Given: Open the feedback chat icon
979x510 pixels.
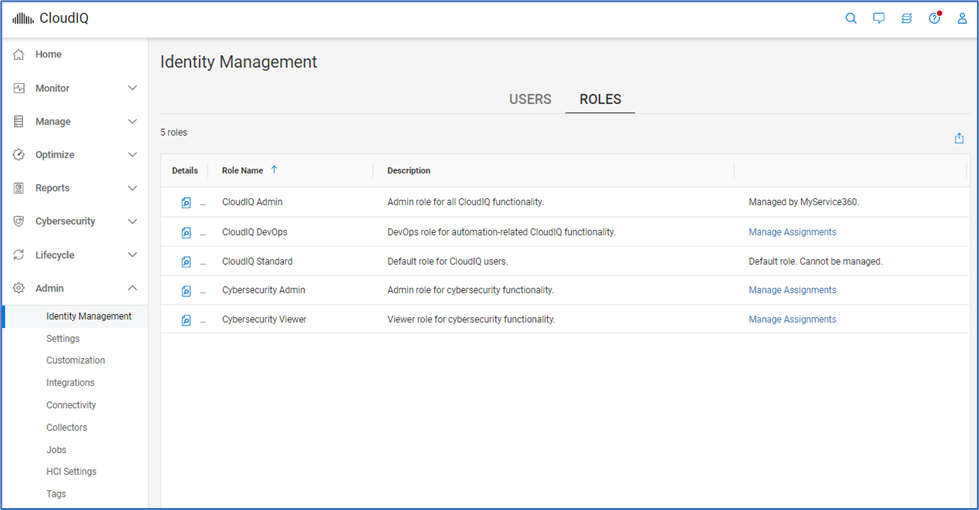Looking at the screenshot, I should coord(879,18).
